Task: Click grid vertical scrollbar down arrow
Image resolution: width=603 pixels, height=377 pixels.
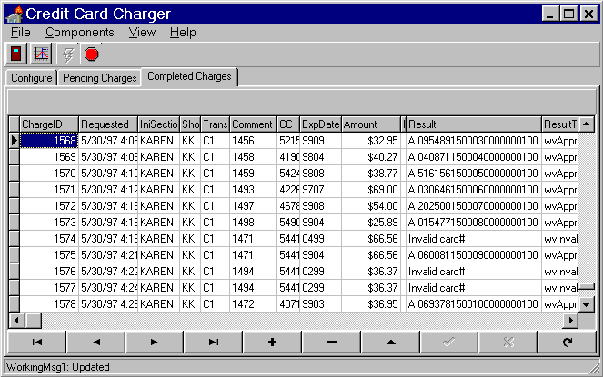Action: (x=586, y=305)
